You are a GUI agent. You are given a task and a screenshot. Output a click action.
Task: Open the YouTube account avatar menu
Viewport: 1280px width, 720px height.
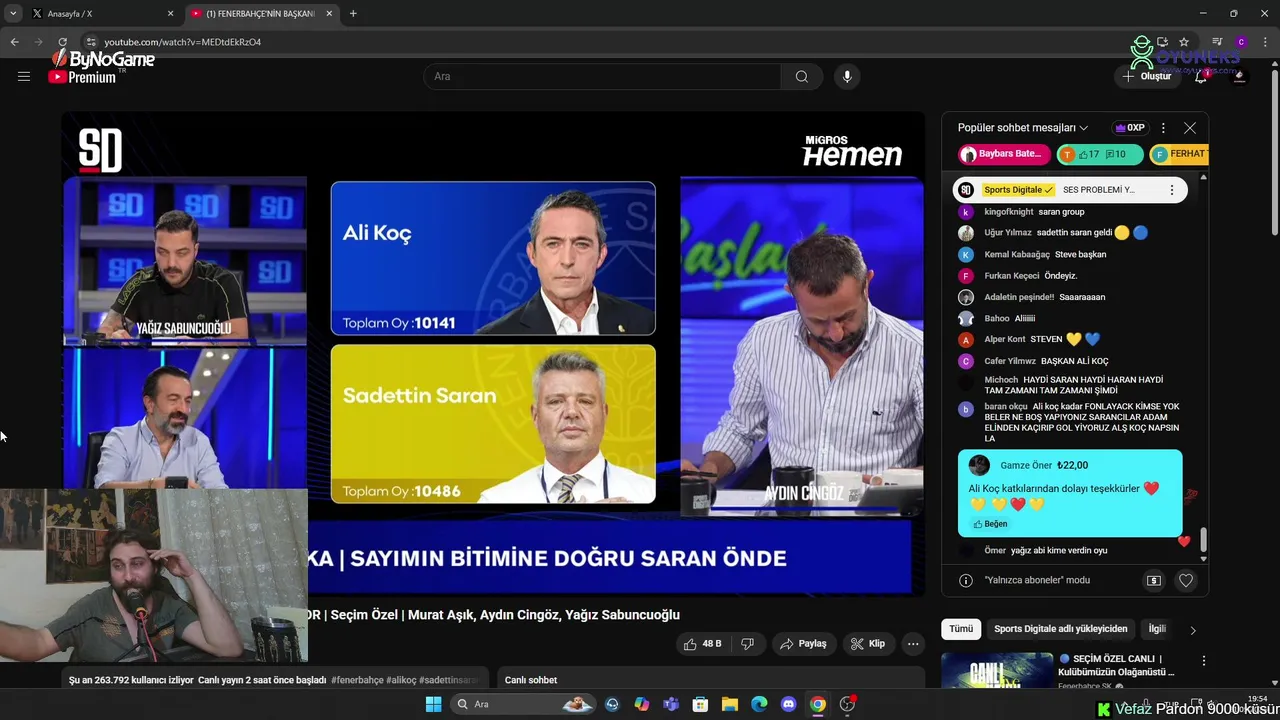(1240, 76)
